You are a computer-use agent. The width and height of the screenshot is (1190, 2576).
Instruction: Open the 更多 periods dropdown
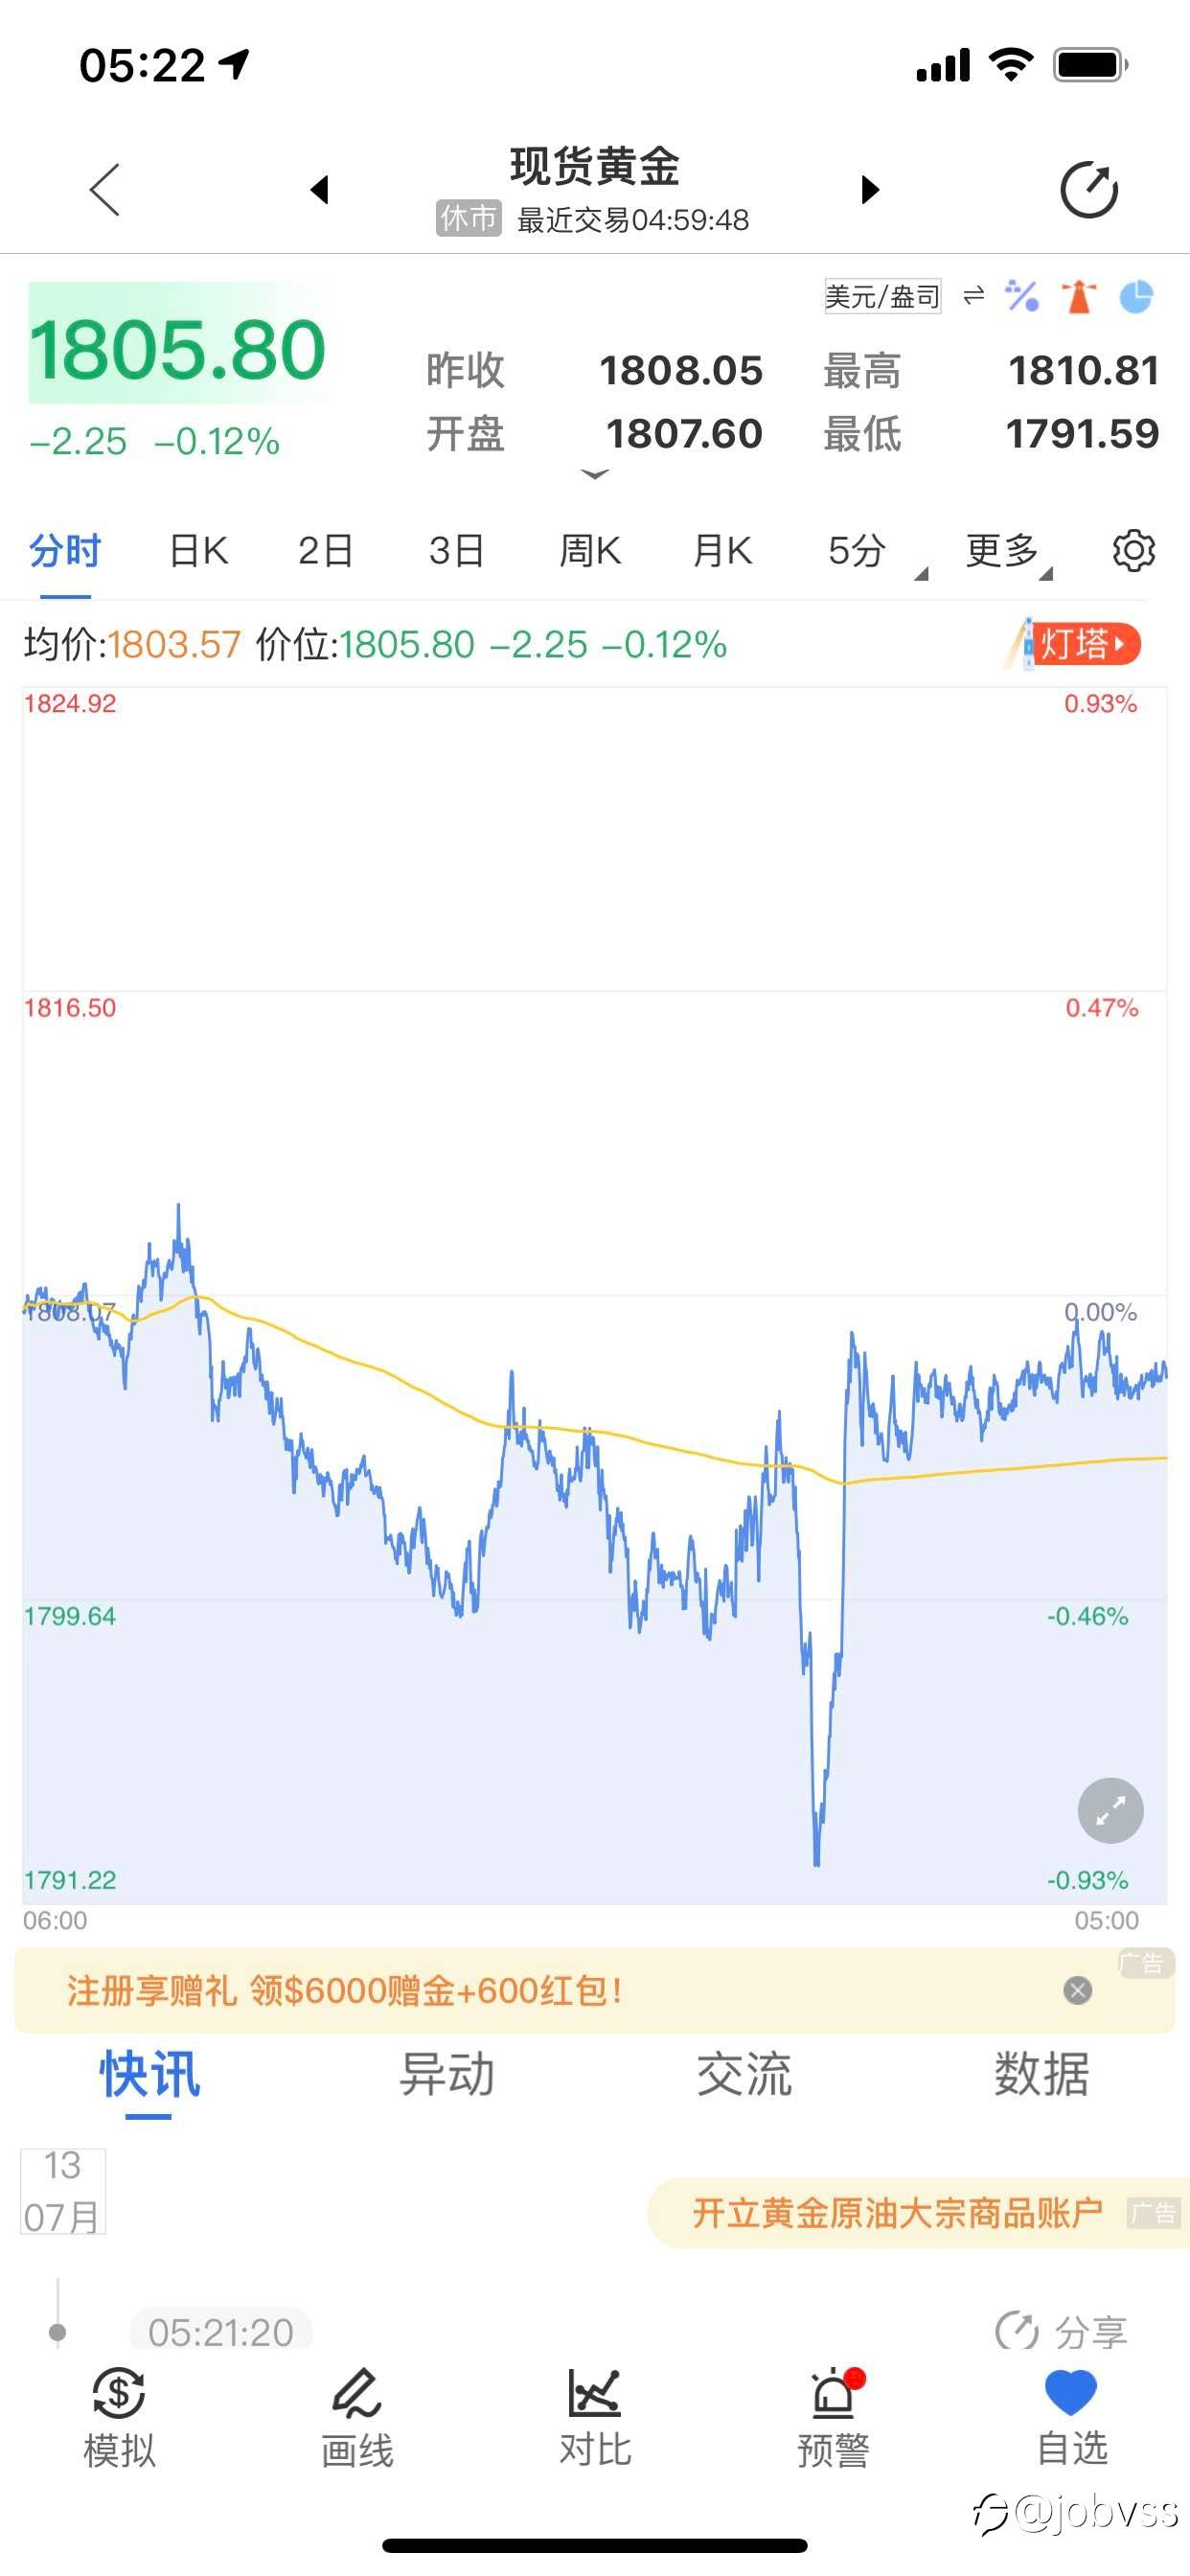pyautogui.click(x=1006, y=551)
